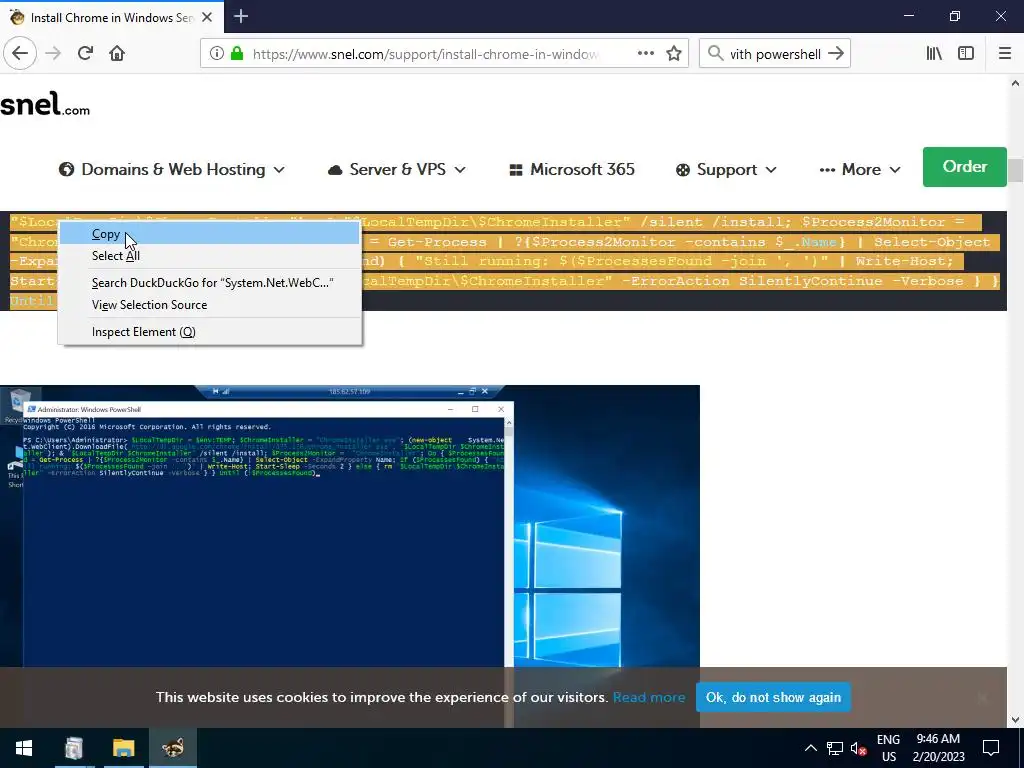
Task: Expand the Server & VPS menu
Action: 396,170
